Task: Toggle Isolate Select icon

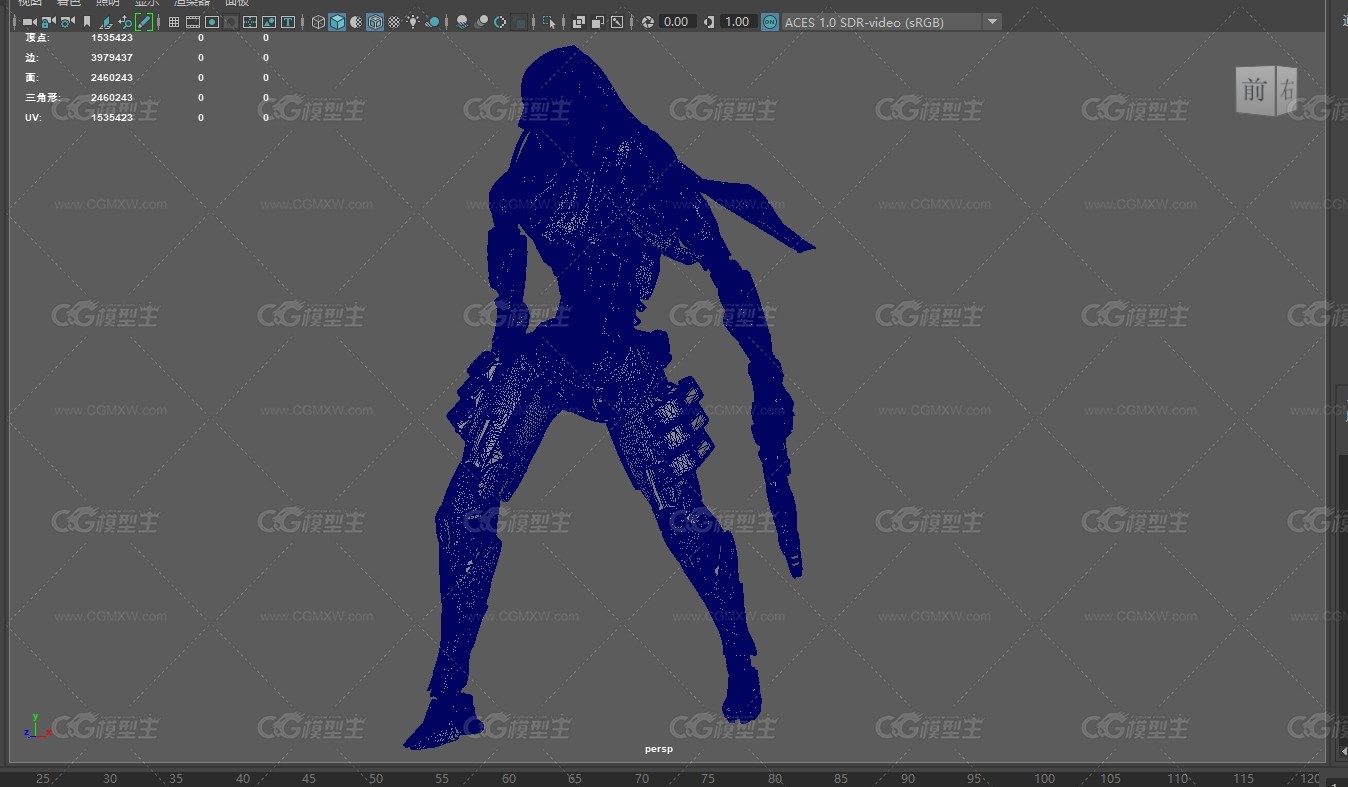Action: (549, 21)
